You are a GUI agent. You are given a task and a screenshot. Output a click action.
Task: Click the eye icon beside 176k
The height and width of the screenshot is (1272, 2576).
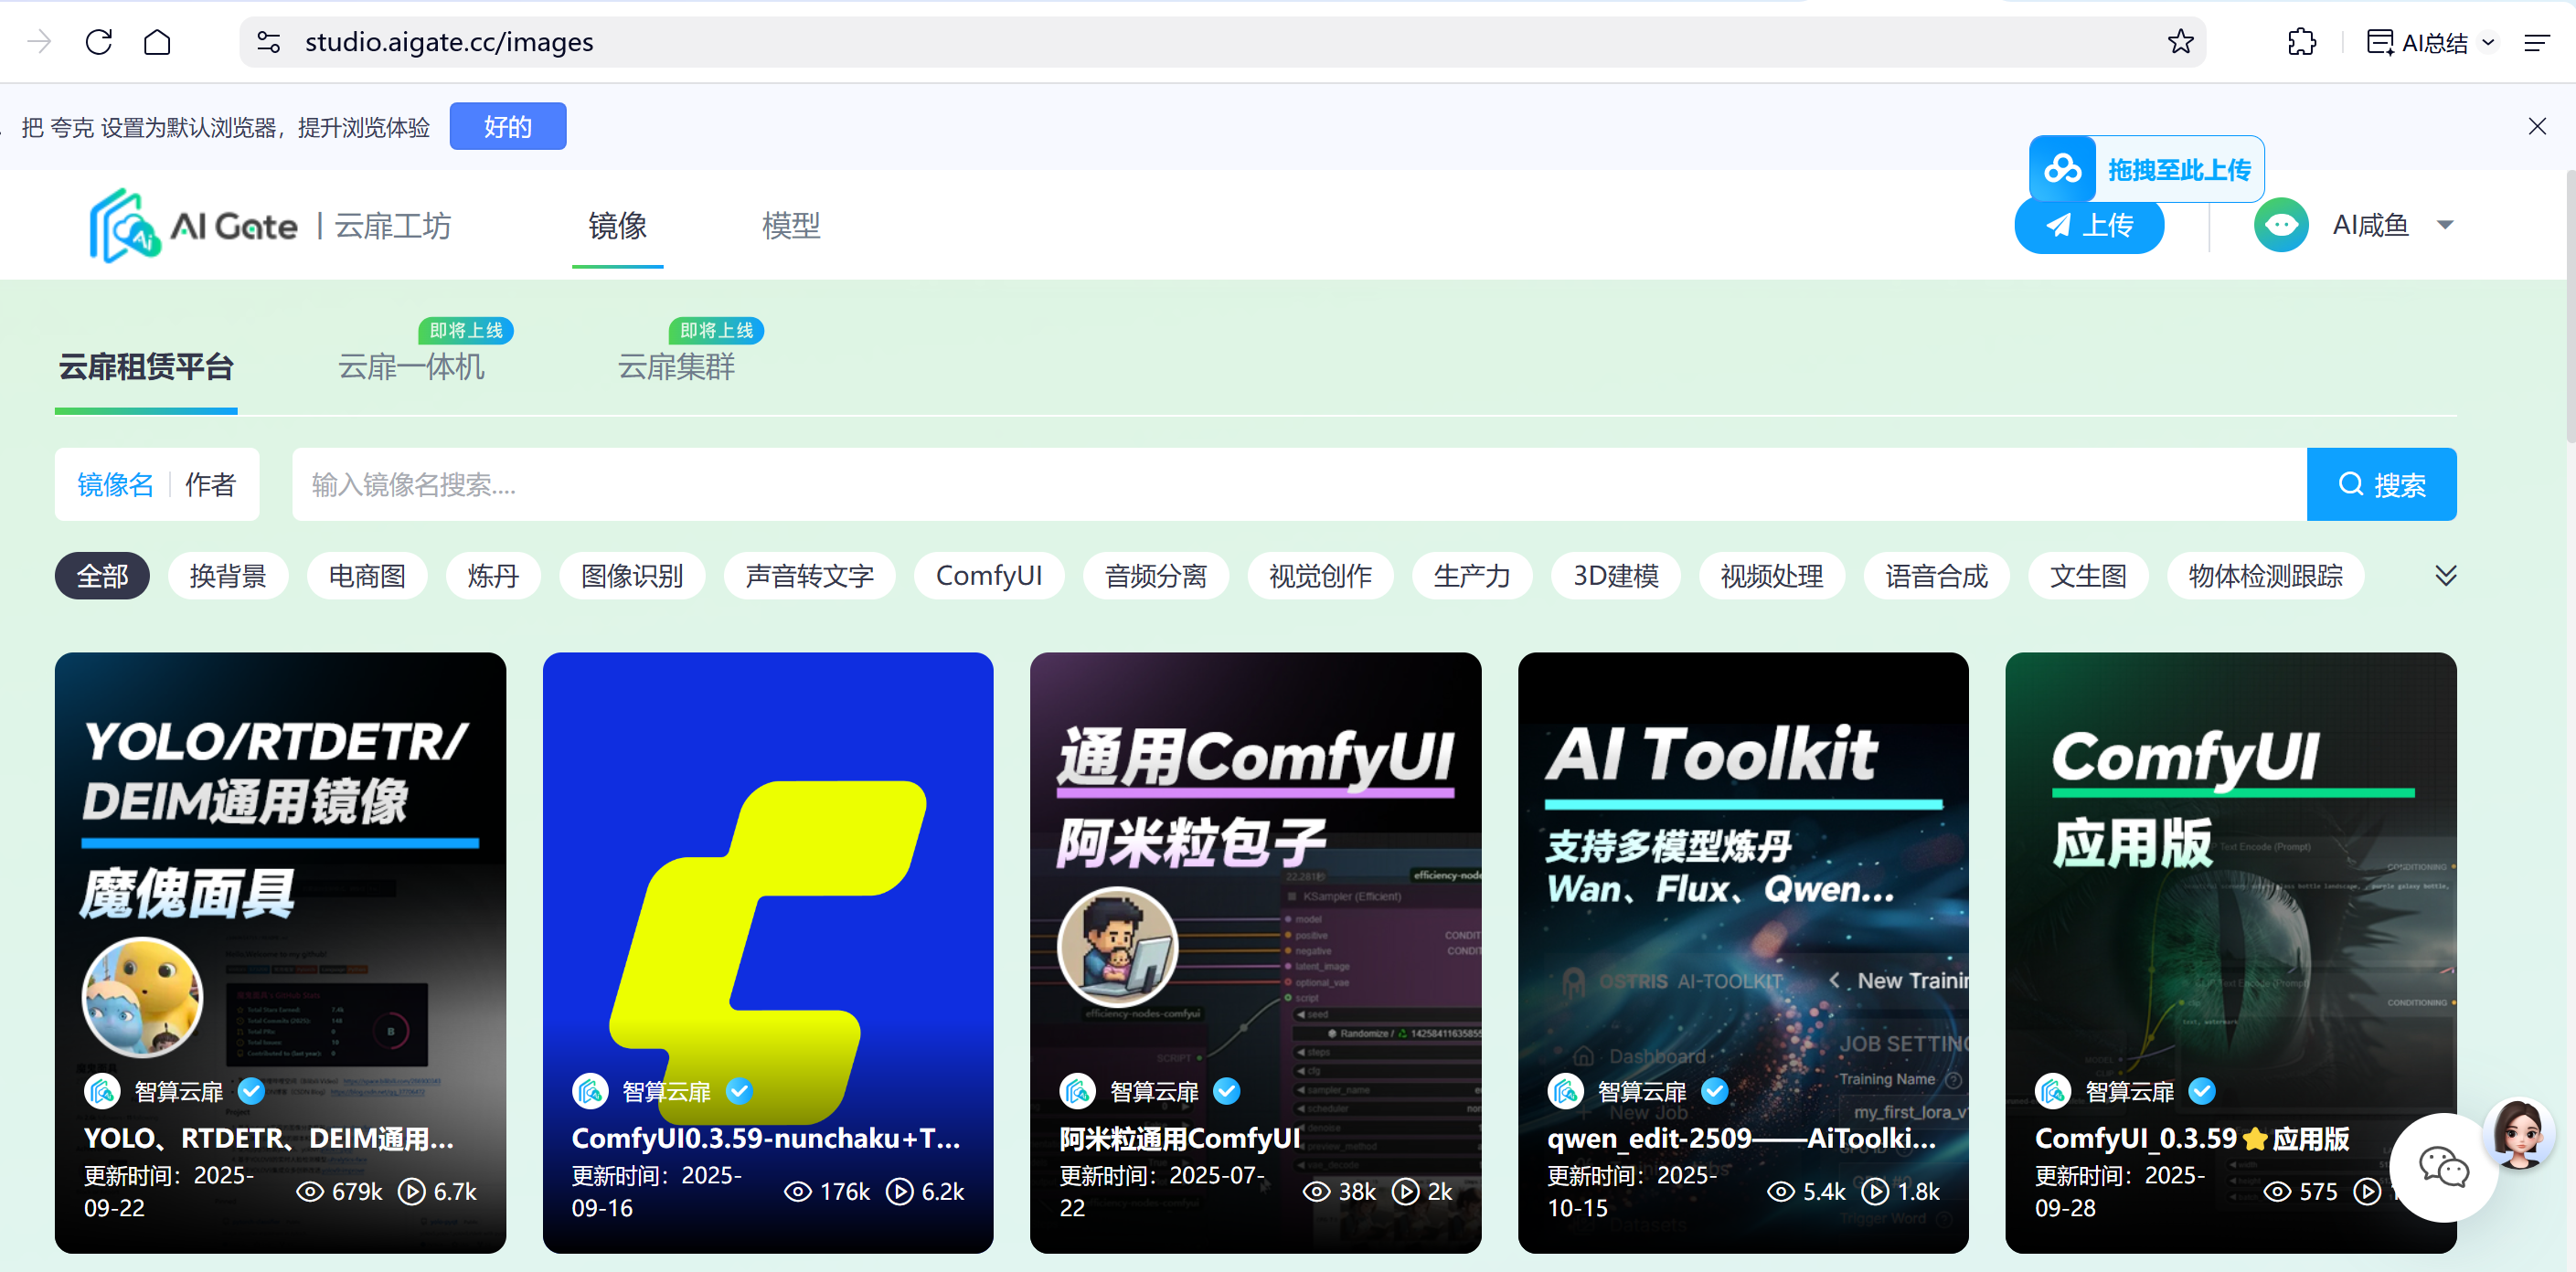(x=798, y=1191)
